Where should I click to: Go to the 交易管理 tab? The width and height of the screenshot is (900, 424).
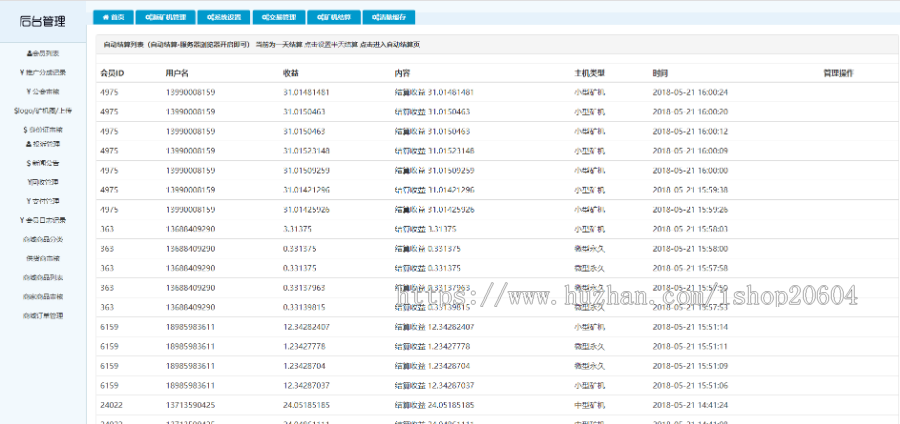279,17
